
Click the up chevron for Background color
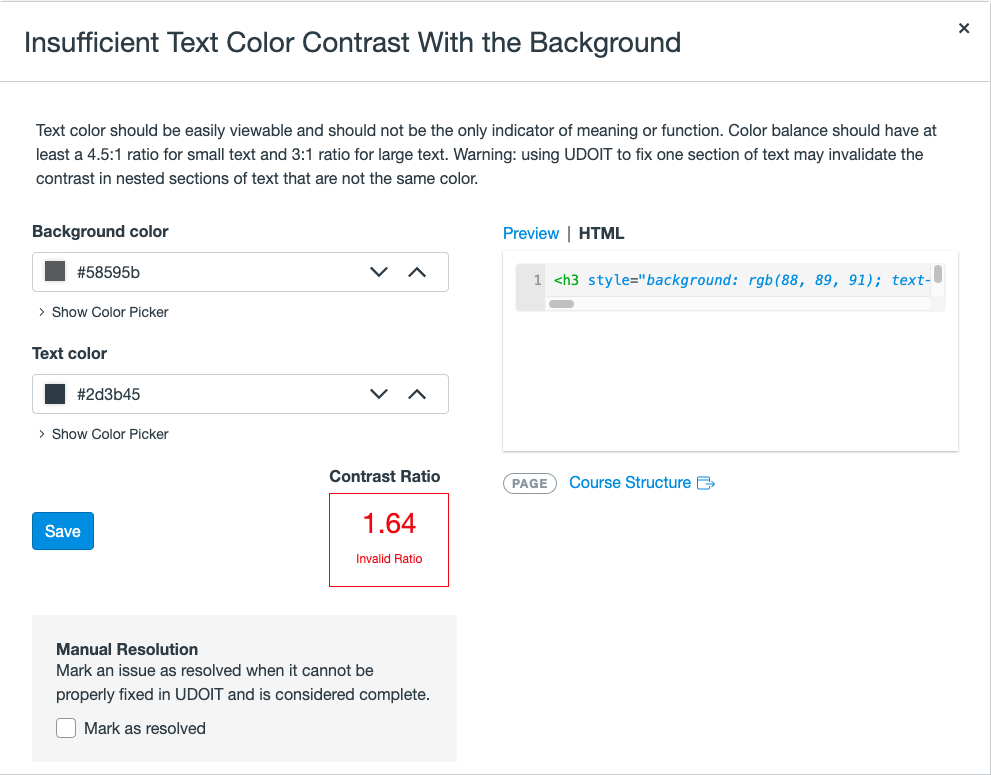(x=417, y=272)
